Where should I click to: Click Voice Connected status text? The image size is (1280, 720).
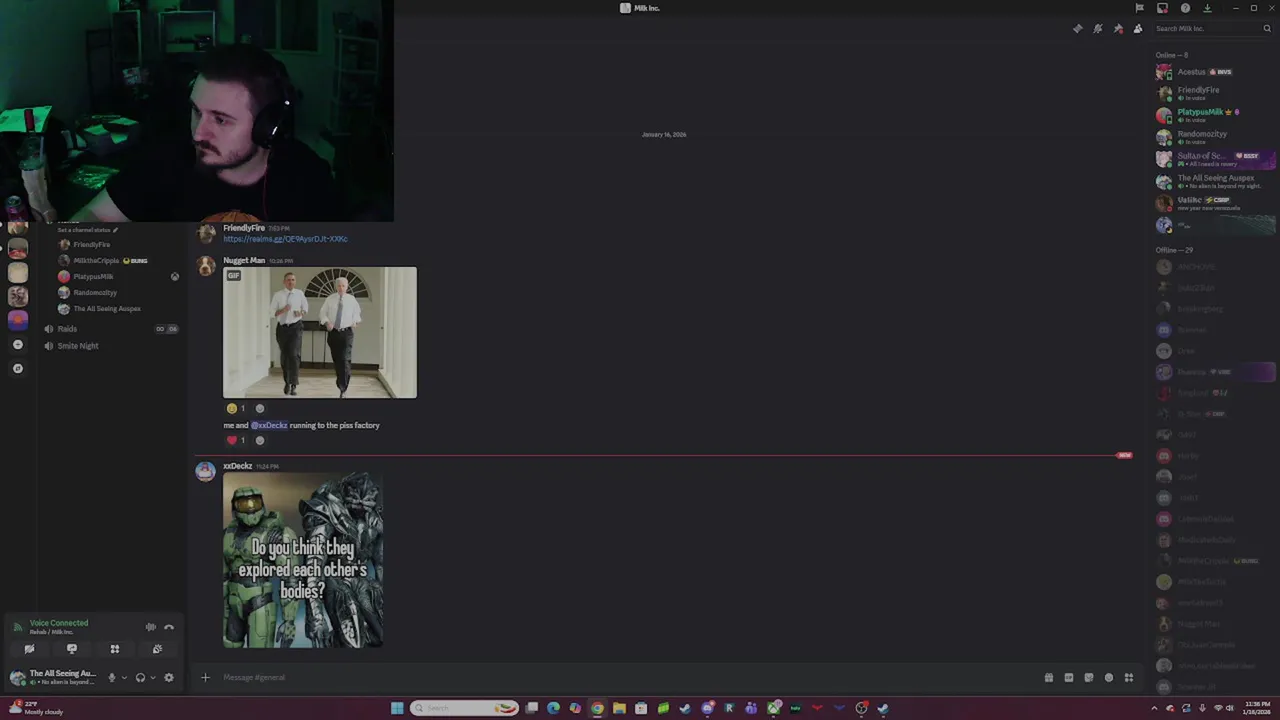coord(59,623)
